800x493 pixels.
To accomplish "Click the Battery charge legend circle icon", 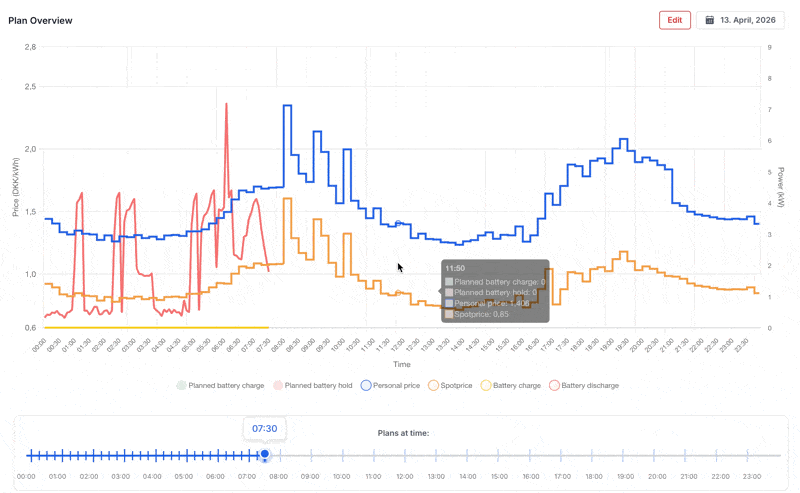I will [486, 385].
